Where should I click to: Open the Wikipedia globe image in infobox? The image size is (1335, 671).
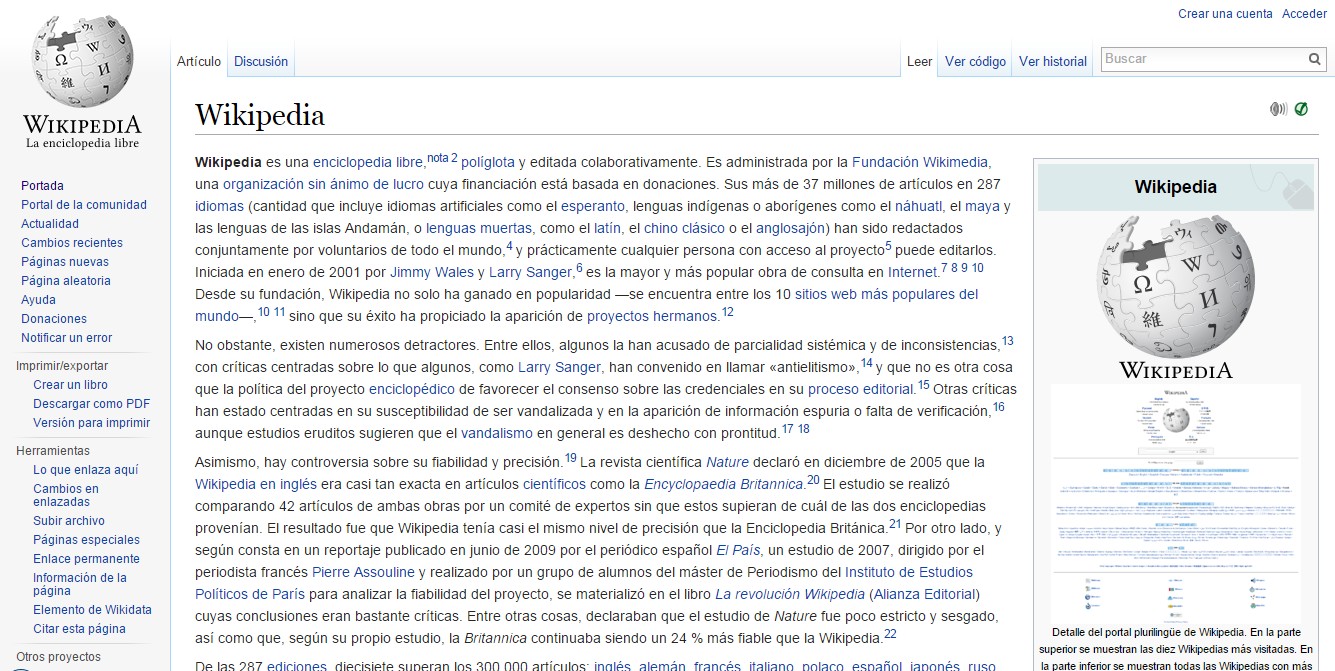(1176, 298)
